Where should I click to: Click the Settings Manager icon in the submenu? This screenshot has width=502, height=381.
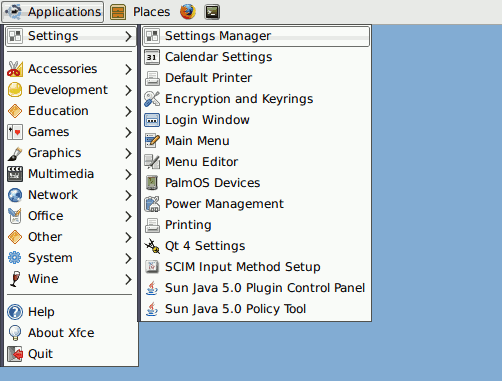[x=152, y=36]
